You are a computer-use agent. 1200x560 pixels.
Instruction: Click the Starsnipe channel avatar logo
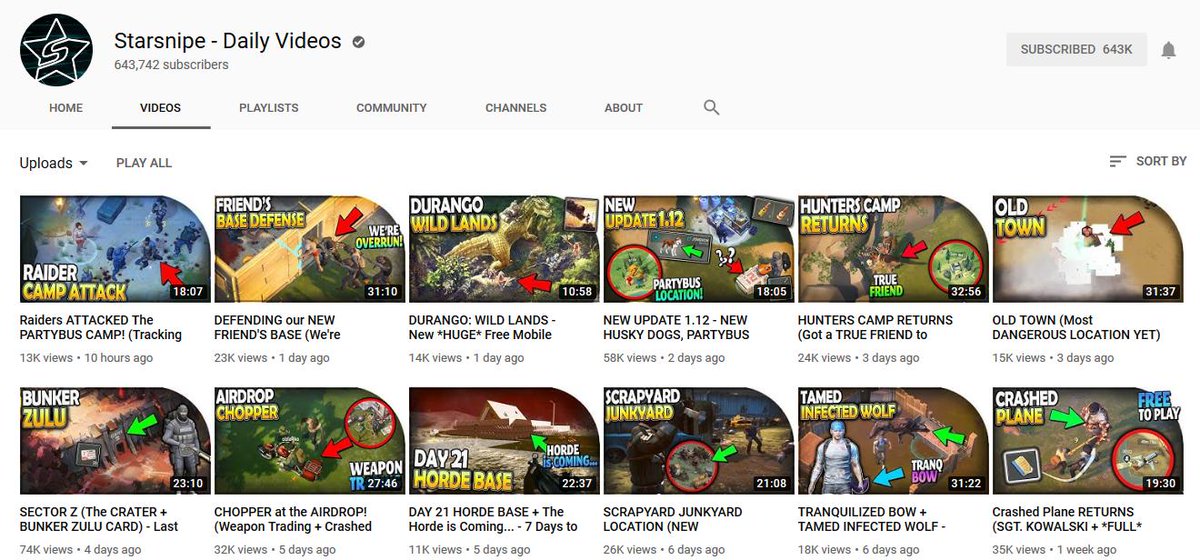pyautogui.click(x=57, y=51)
